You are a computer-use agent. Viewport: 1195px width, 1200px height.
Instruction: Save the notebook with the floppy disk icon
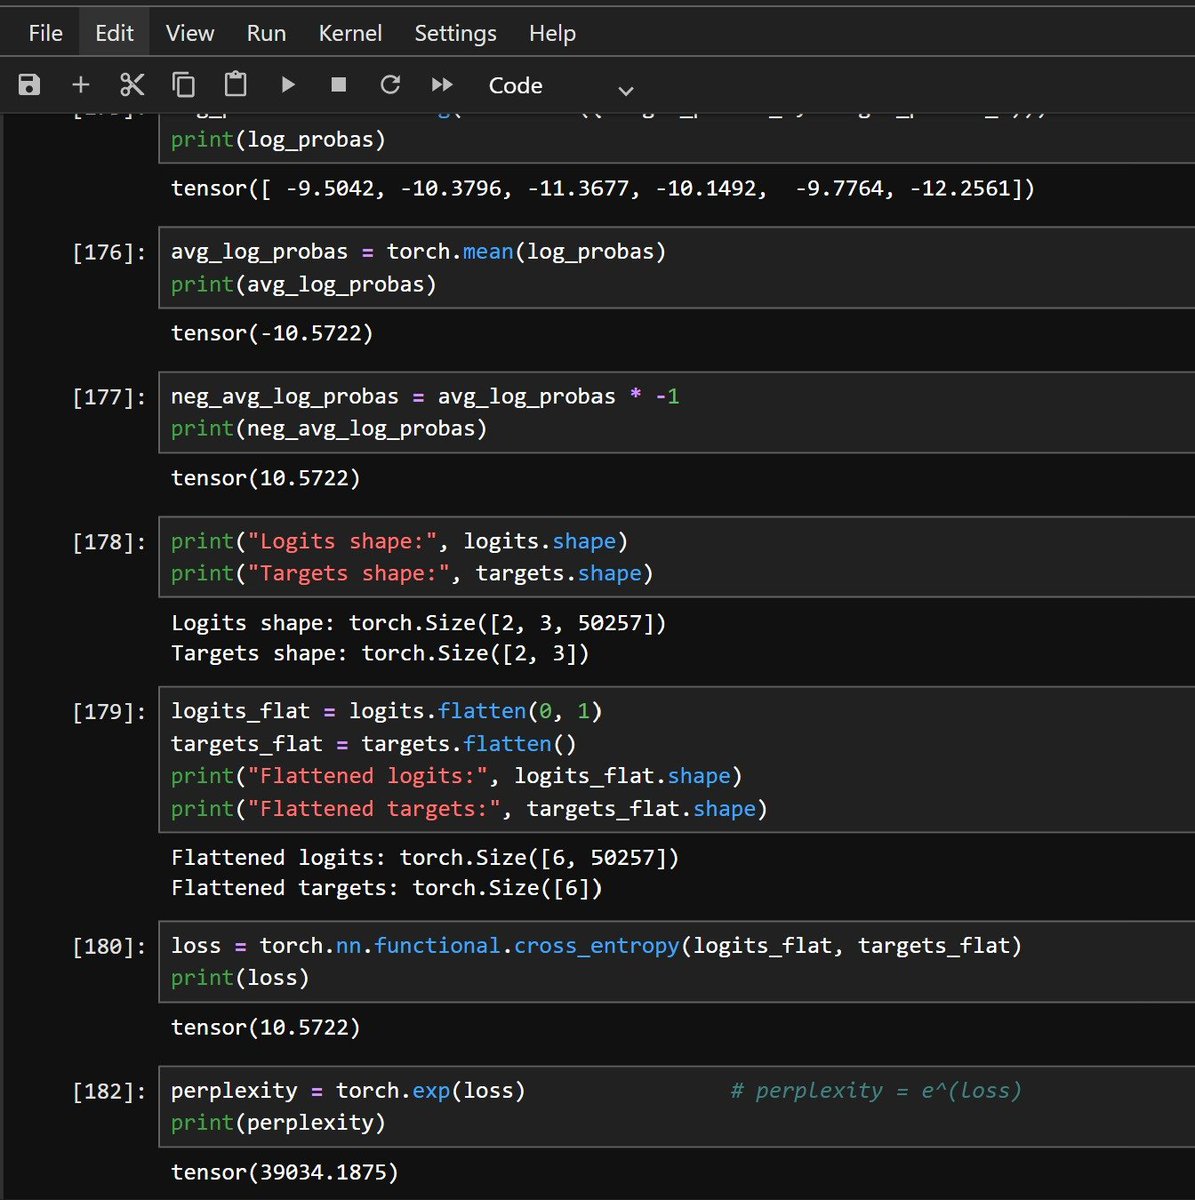click(29, 85)
